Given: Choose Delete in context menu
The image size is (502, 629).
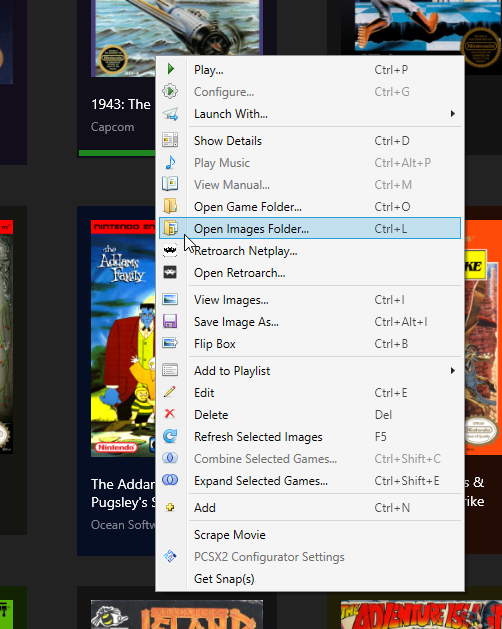Looking at the screenshot, I should coord(310,414).
